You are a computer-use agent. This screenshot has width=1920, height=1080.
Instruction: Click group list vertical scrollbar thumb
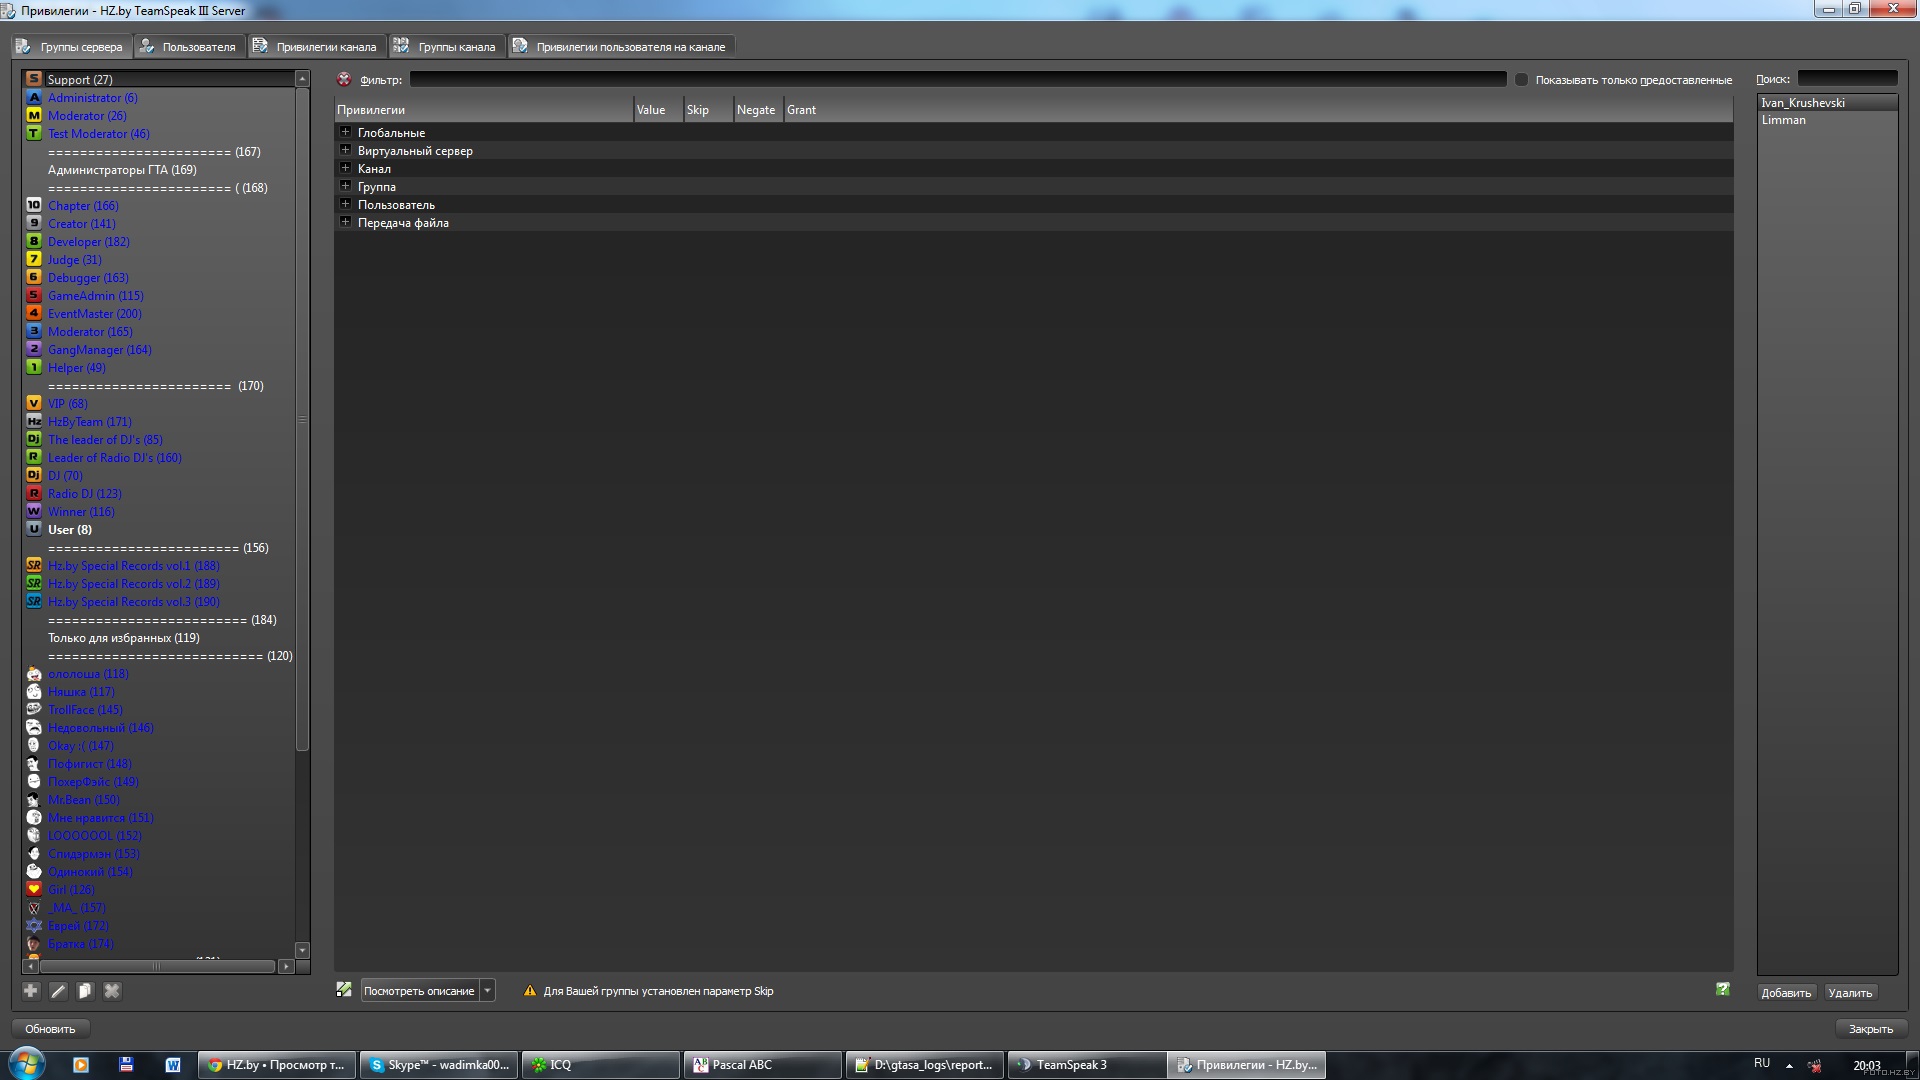[x=302, y=419]
